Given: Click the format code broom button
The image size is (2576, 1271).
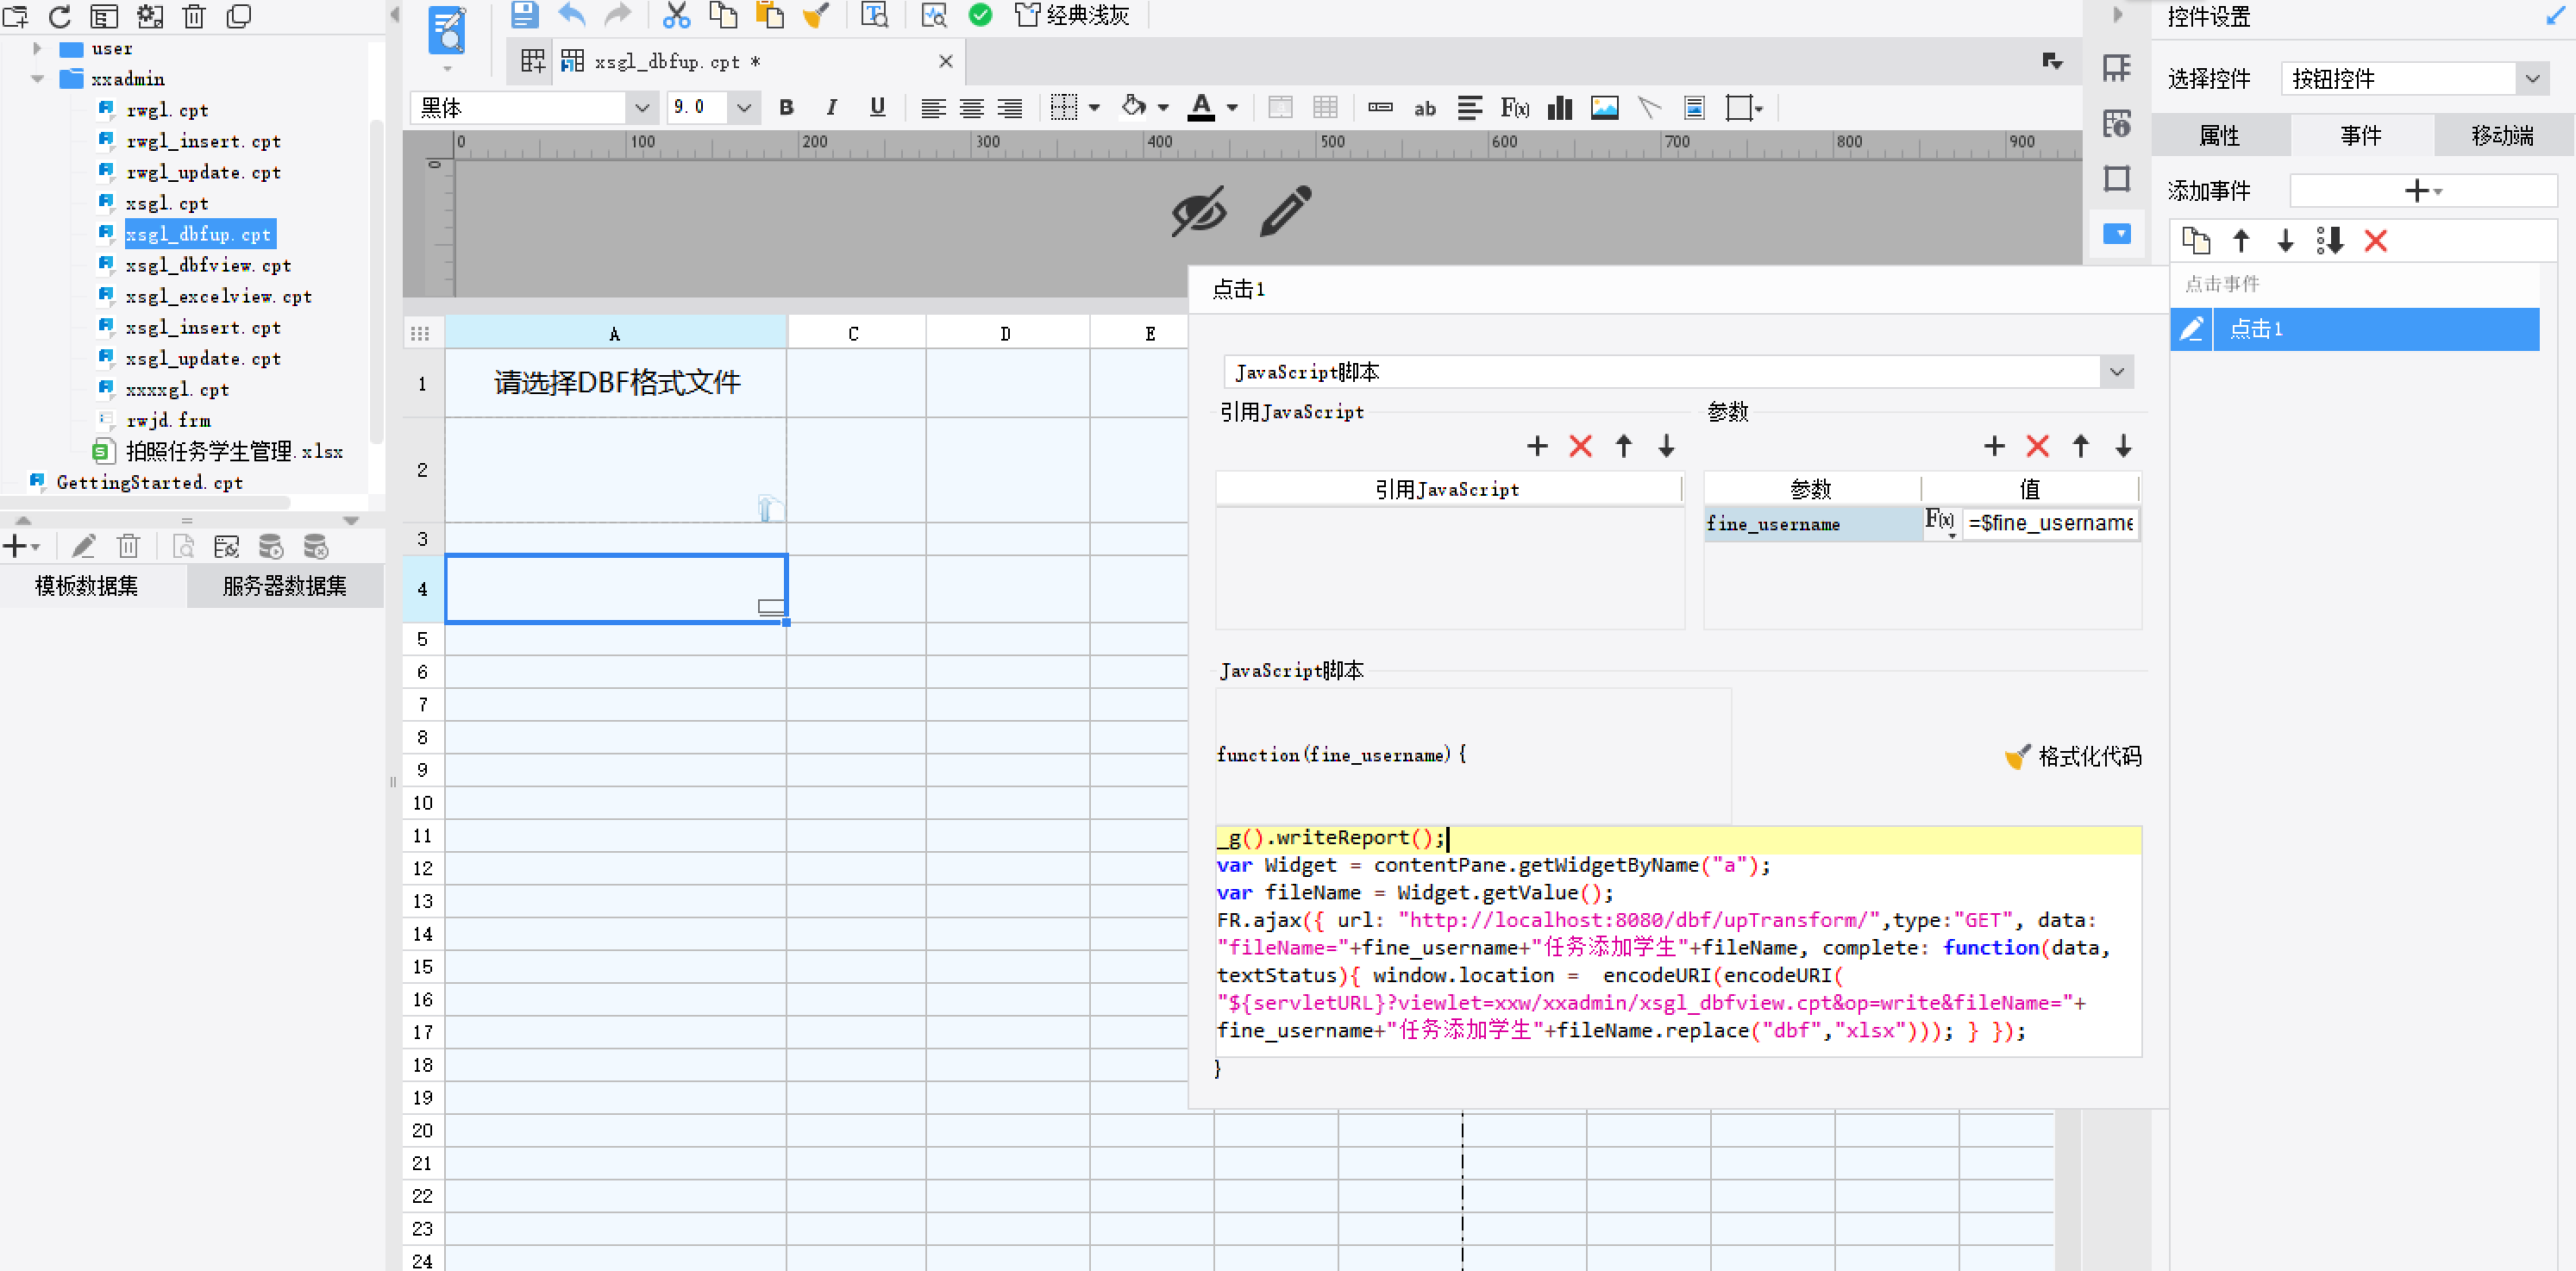Looking at the screenshot, I should click(2073, 757).
